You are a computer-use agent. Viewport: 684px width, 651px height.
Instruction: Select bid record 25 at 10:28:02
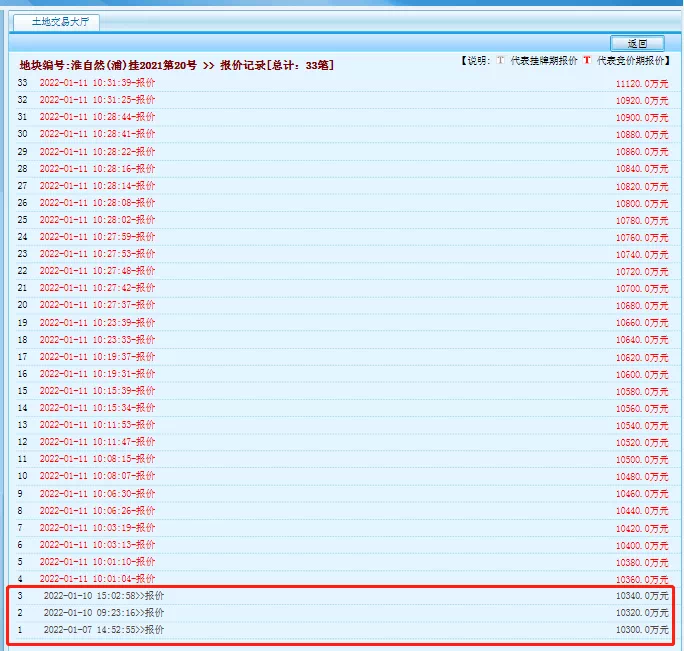point(97,220)
